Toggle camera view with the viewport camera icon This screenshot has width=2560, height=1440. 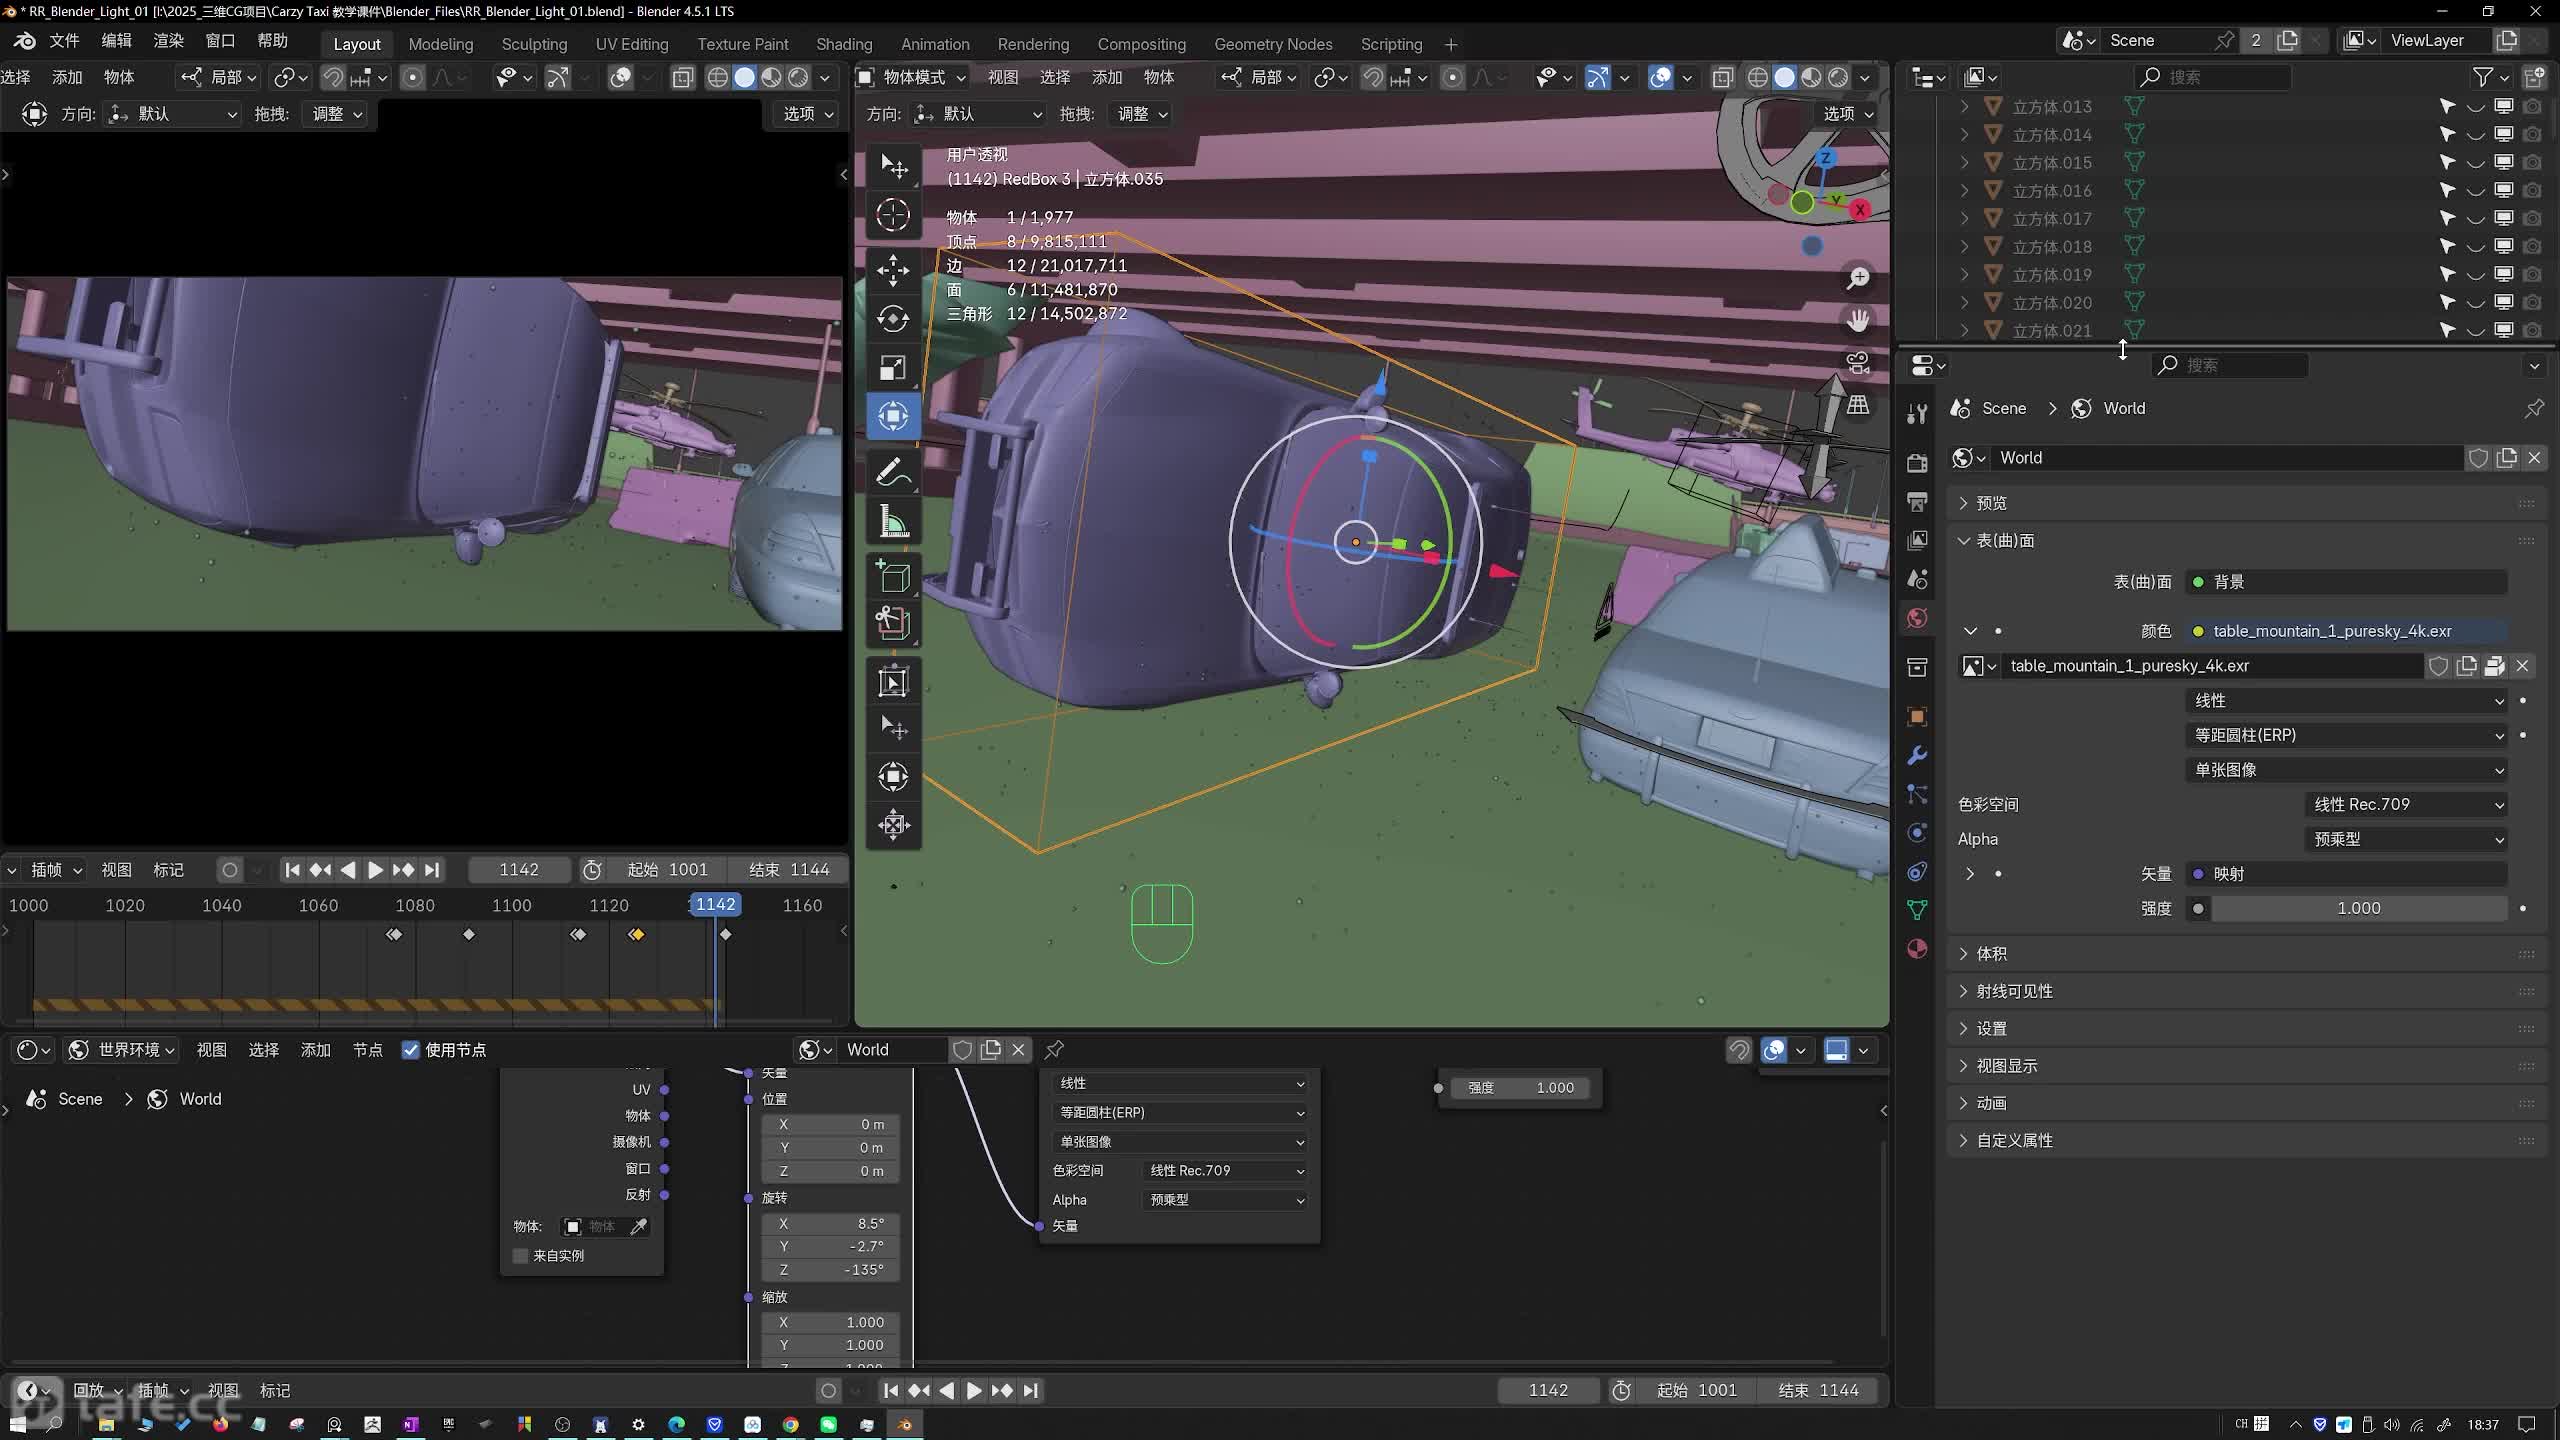(x=1858, y=363)
